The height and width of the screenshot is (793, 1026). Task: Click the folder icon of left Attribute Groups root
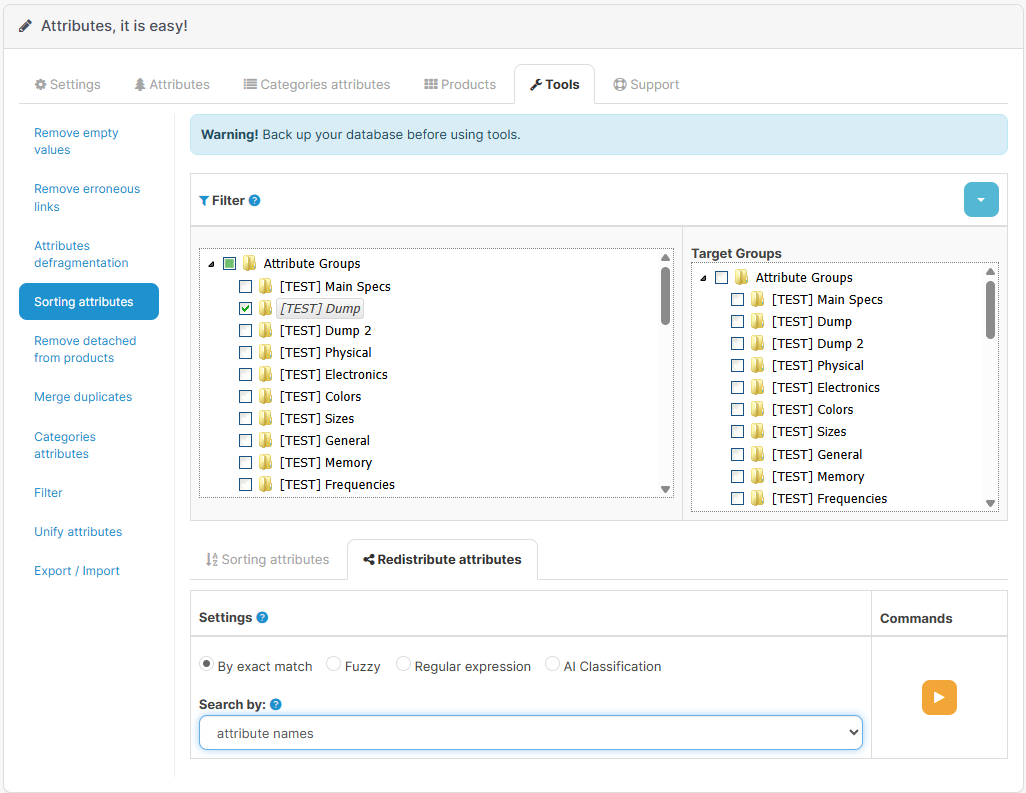click(x=249, y=264)
